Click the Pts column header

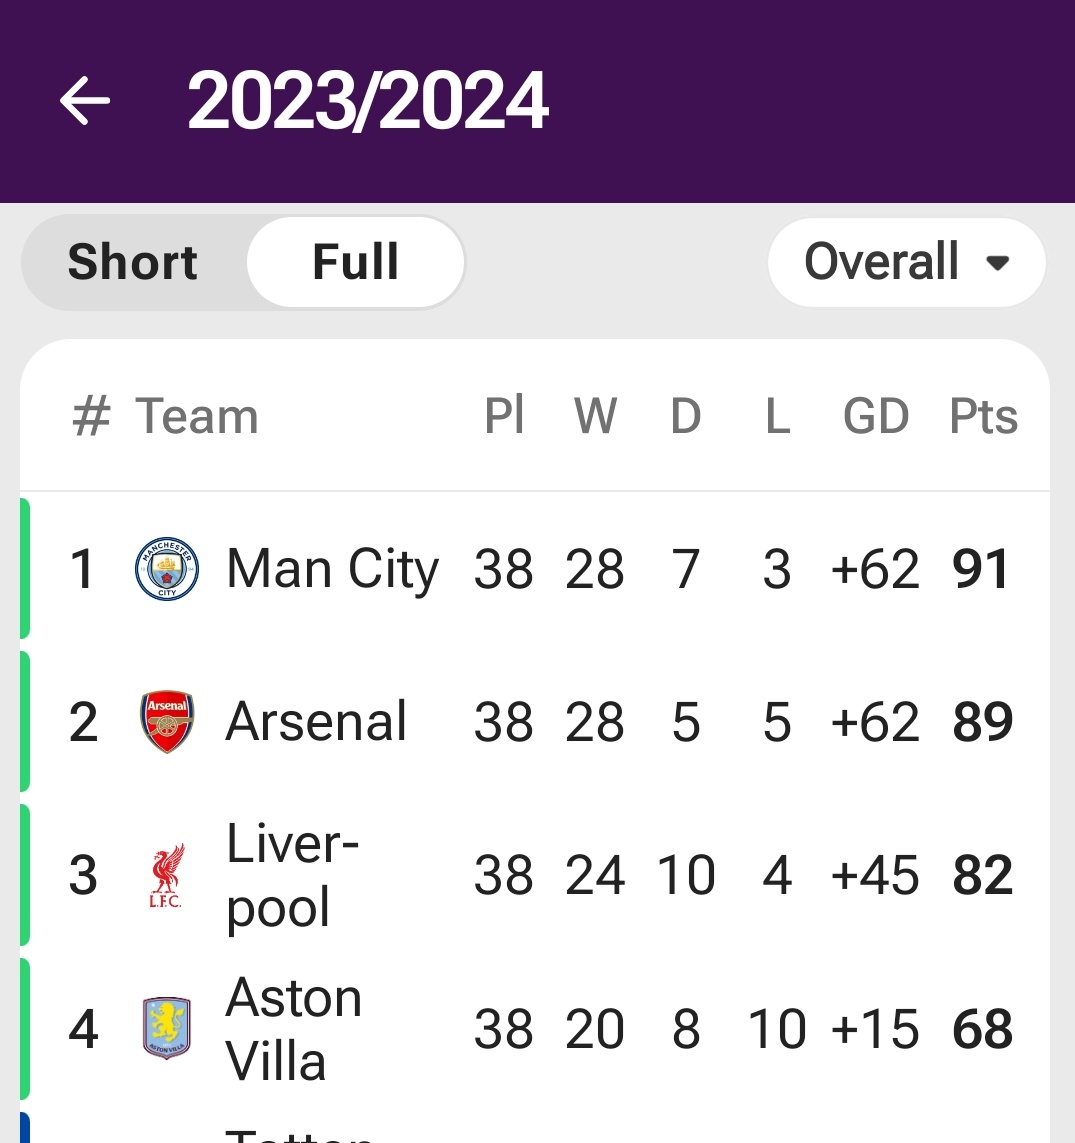point(983,416)
